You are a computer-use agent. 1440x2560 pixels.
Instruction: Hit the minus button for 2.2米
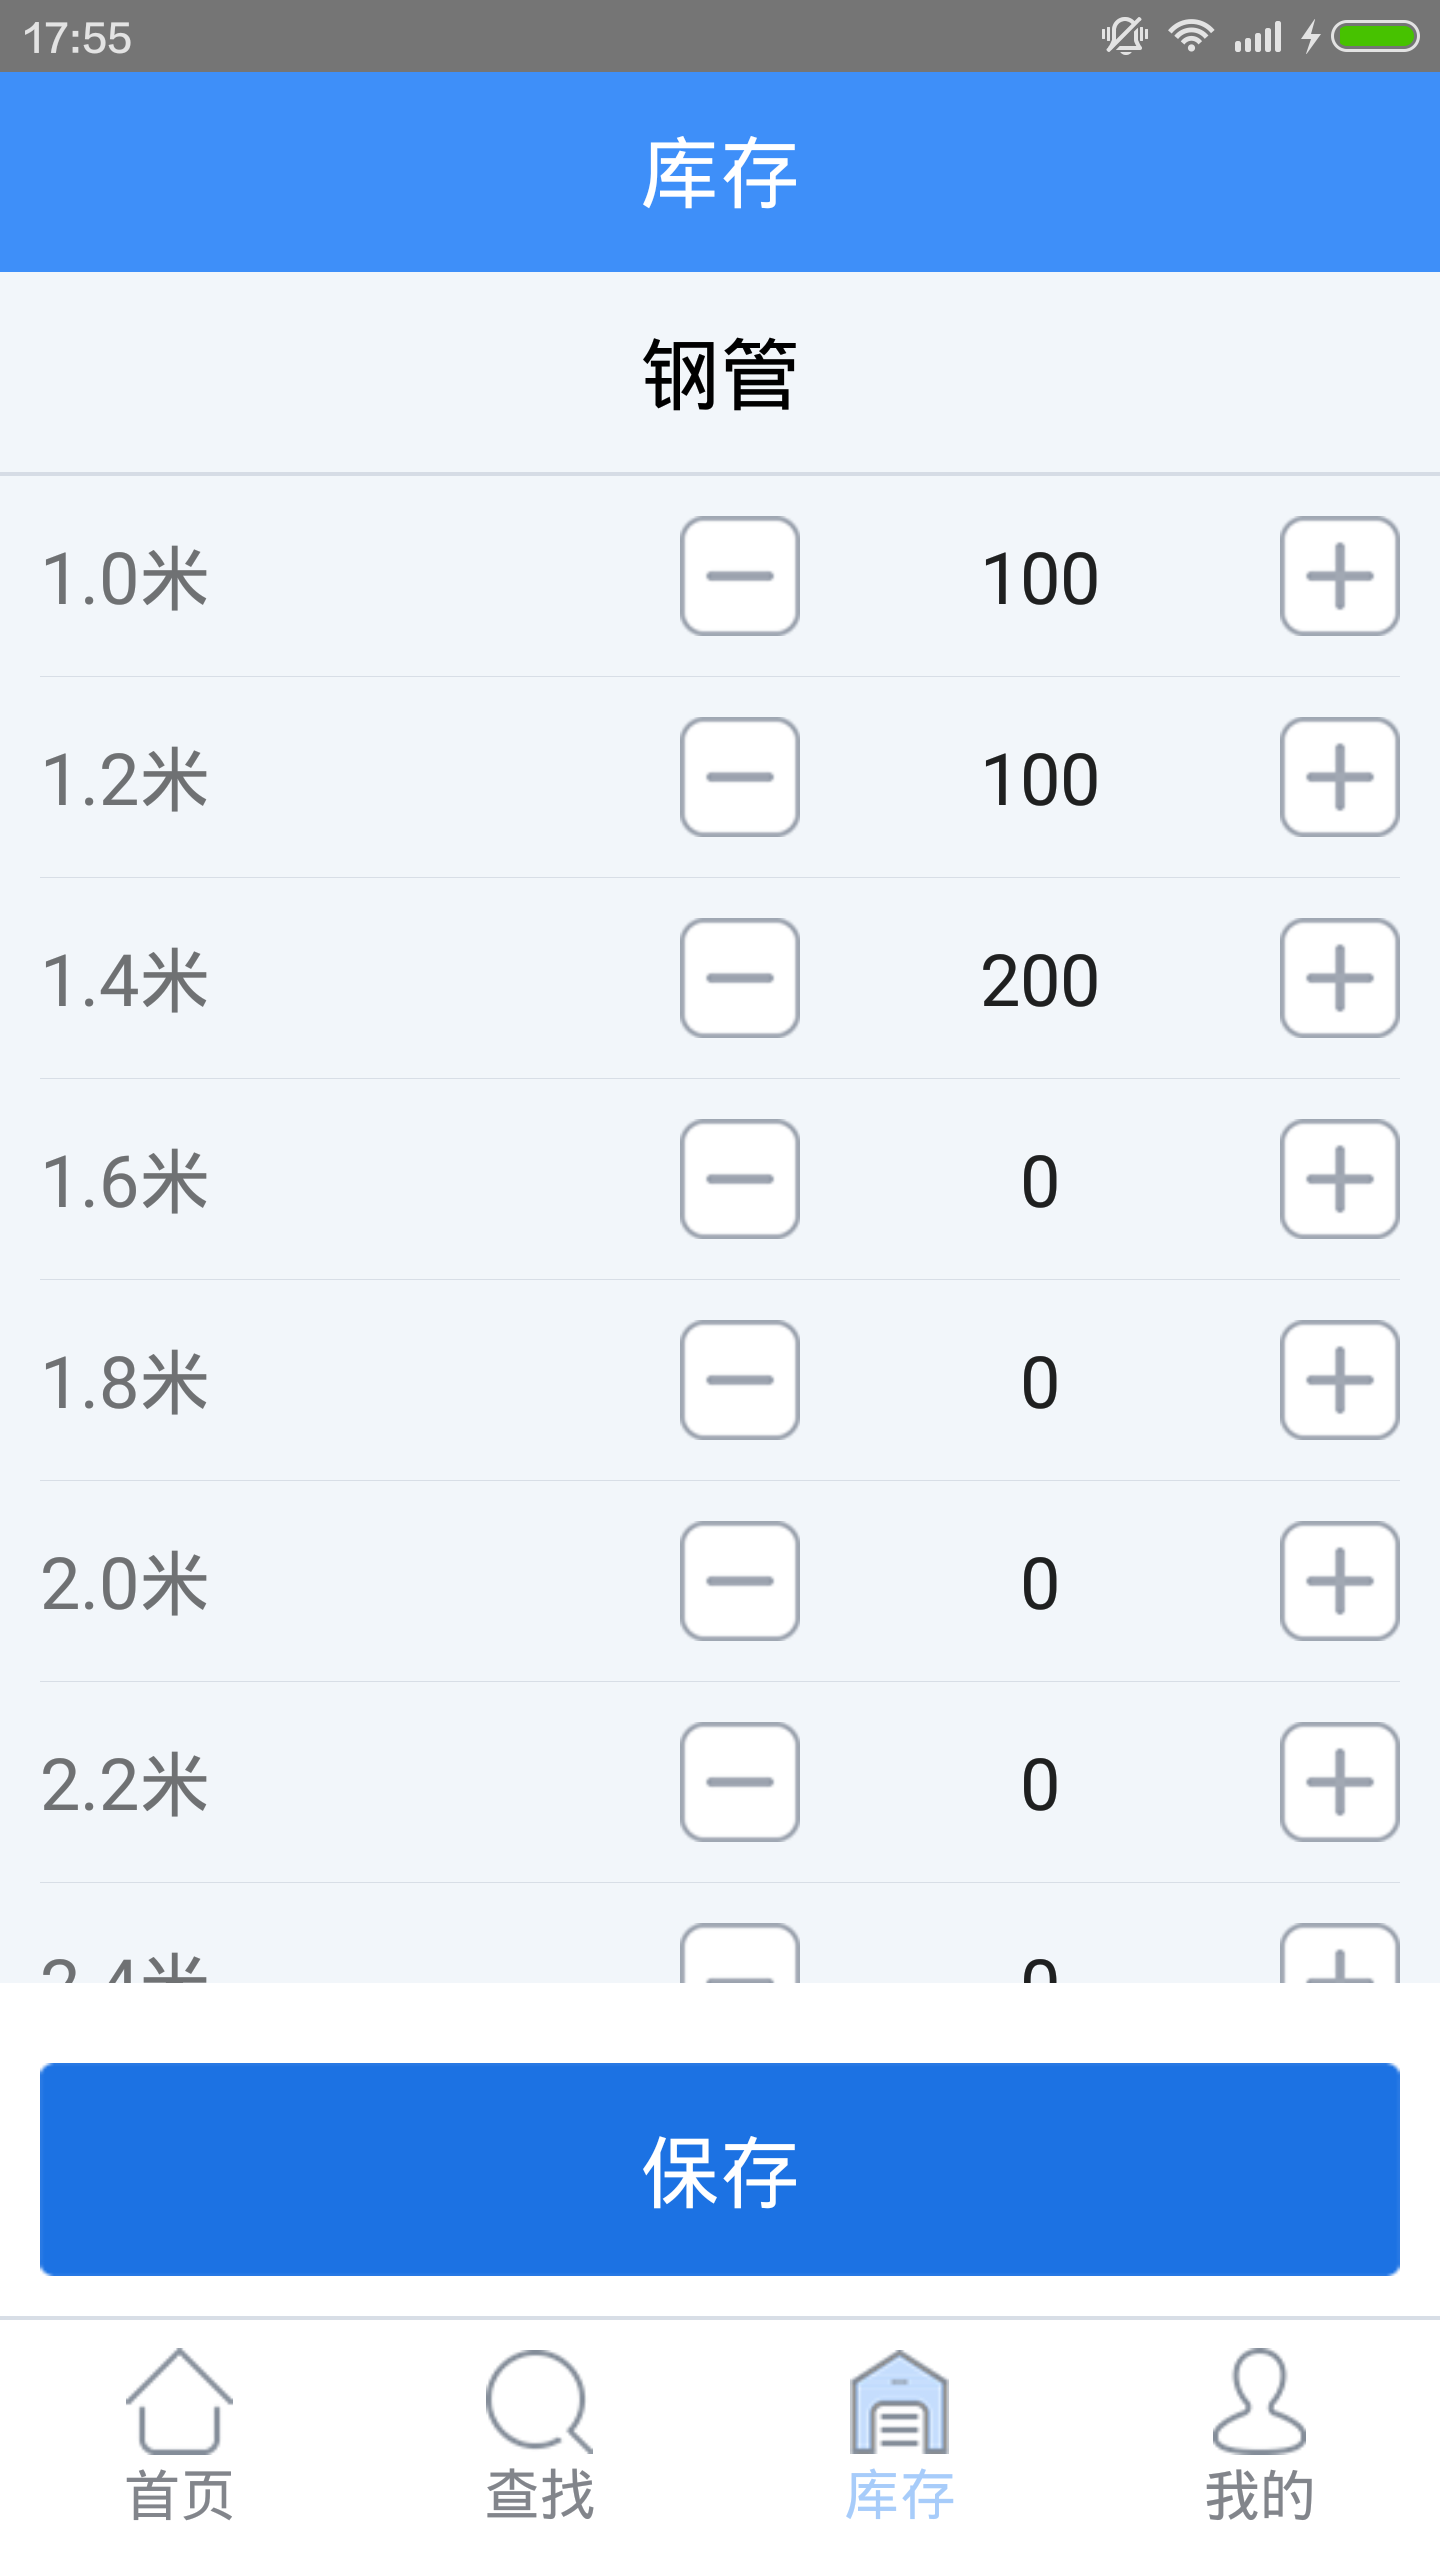(x=739, y=1782)
